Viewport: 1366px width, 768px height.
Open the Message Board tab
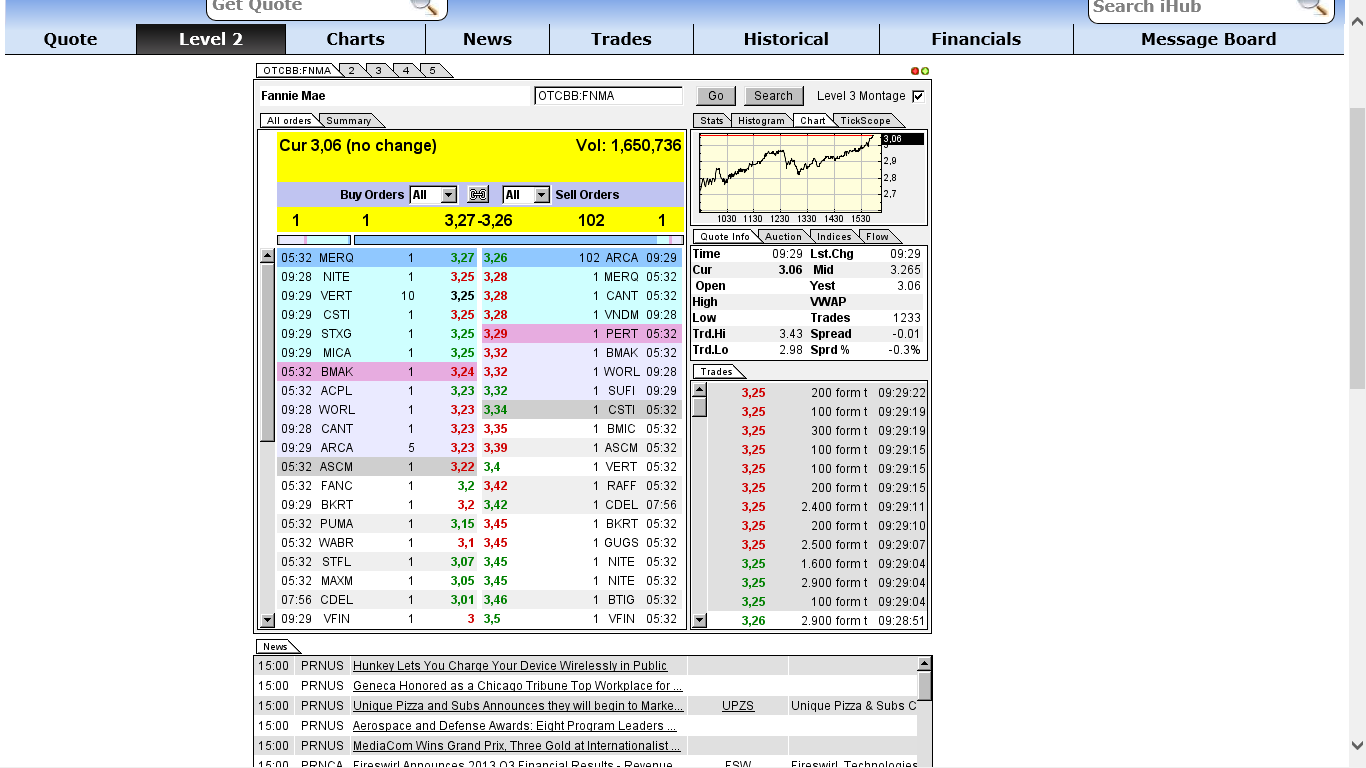pyautogui.click(x=1208, y=39)
